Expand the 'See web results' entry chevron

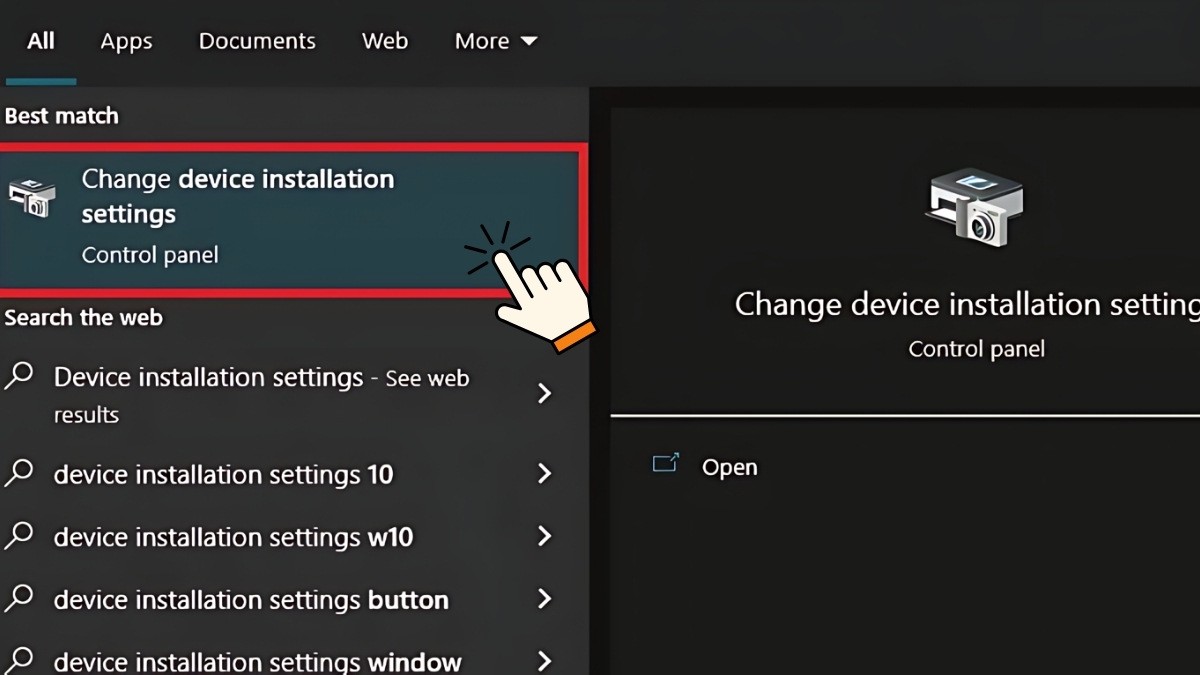click(x=545, y=394)
